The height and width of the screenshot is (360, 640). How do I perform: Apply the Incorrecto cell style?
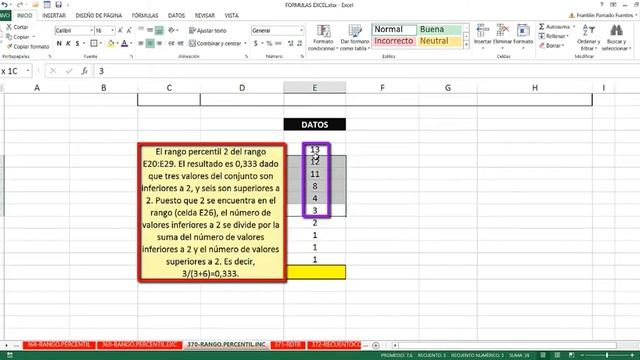point(394,41)
